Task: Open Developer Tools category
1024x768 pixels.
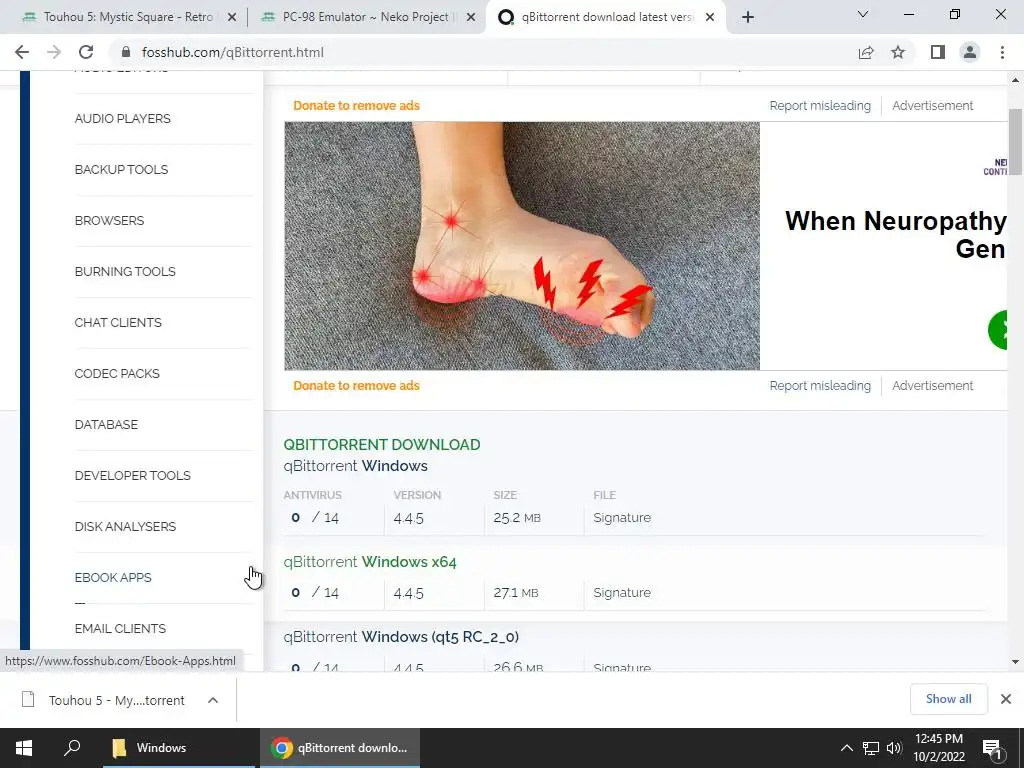Action: coord(133,475)
